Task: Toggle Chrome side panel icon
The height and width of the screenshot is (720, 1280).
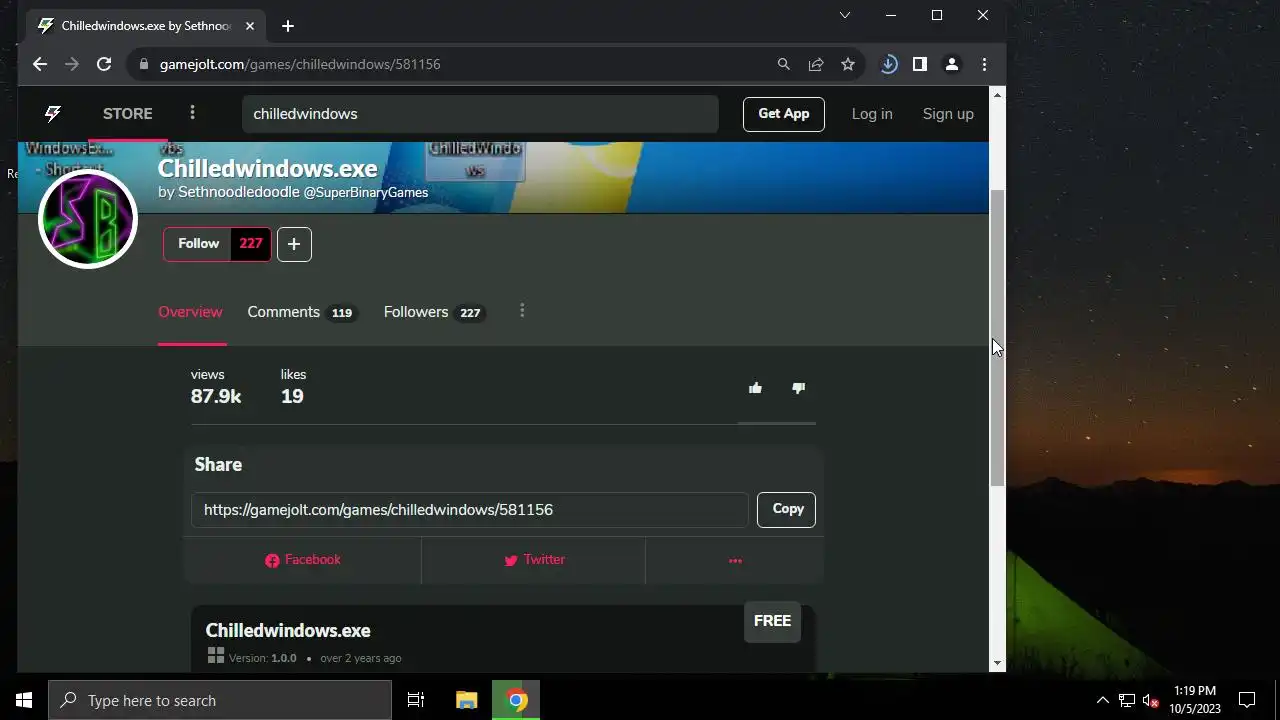Action: [x=920, y=64]
